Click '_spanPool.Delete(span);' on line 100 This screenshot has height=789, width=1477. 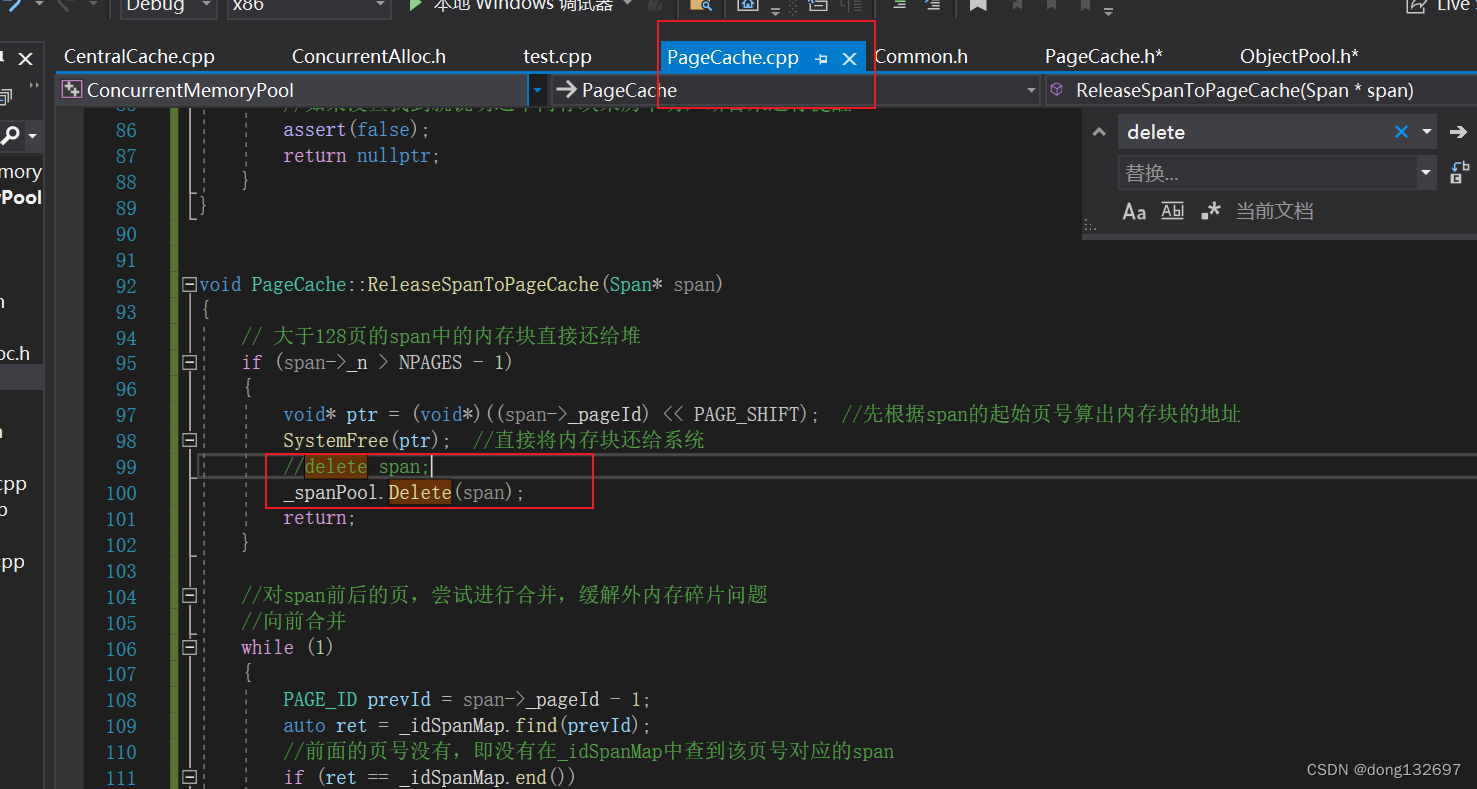(x=404, y=493)
